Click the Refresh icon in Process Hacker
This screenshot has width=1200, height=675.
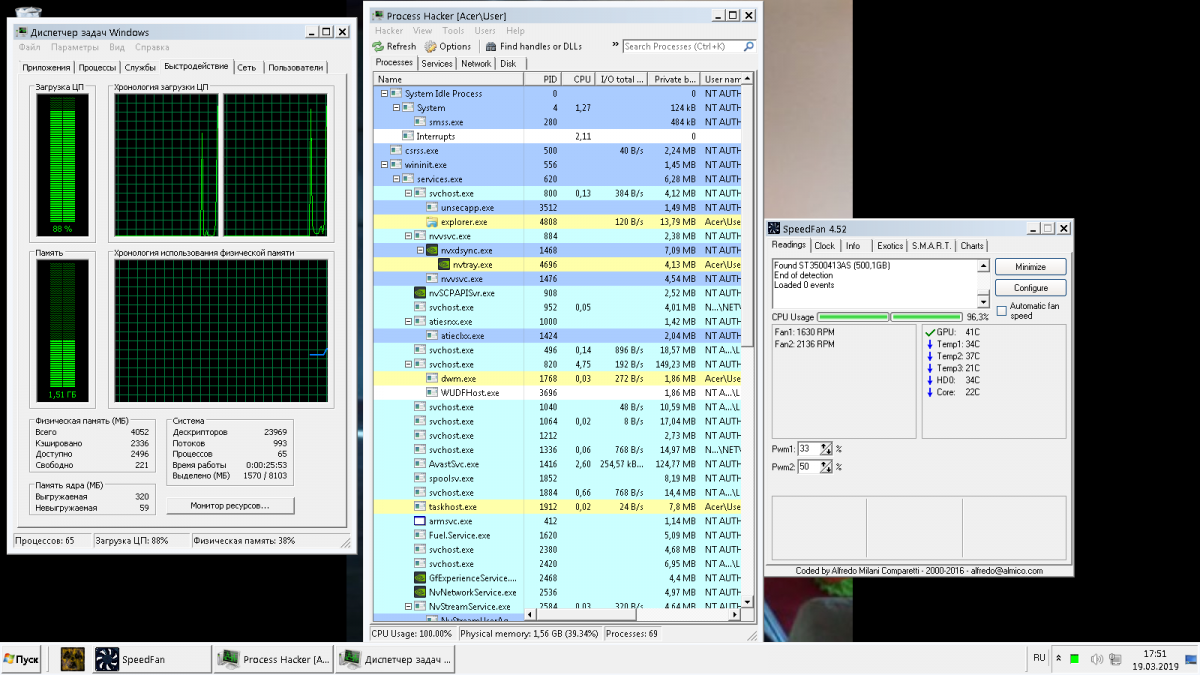[378, 46]
